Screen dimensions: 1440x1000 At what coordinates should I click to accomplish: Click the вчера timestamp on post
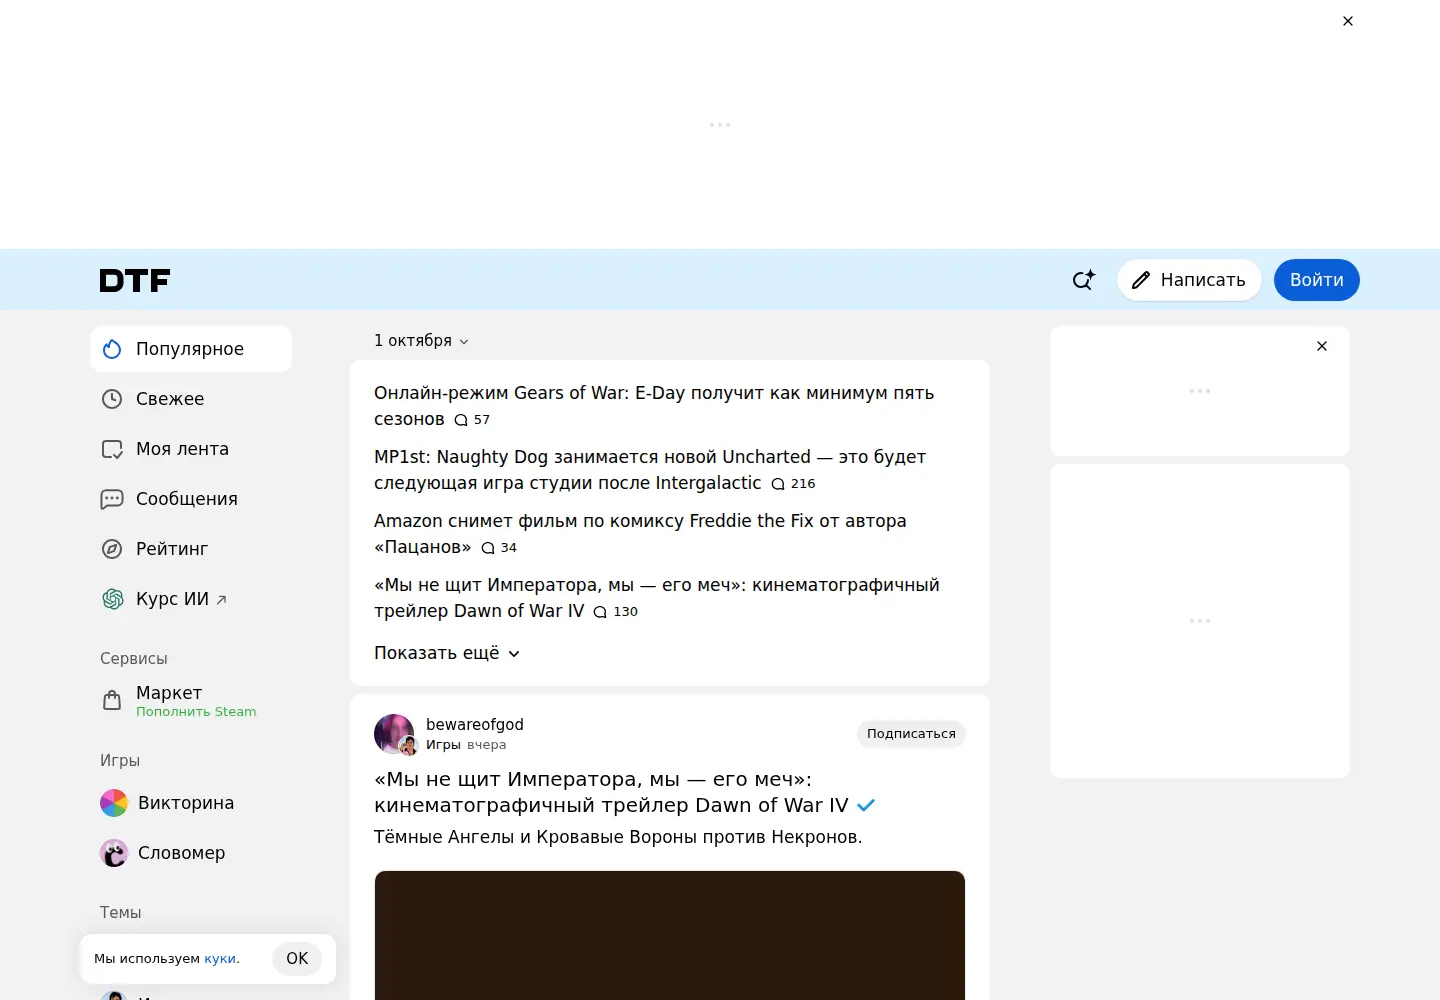pos(487,746)
